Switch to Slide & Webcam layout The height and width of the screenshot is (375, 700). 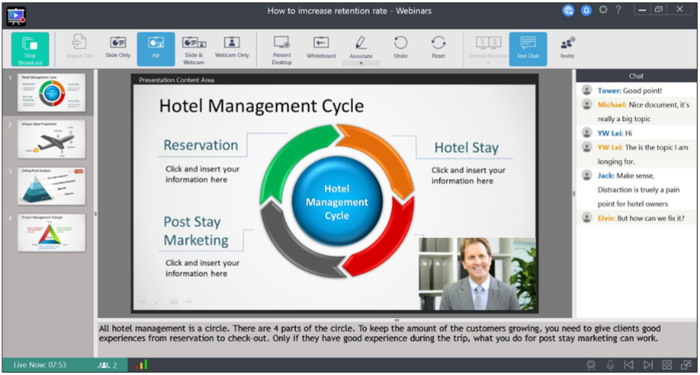pos(193,50)
